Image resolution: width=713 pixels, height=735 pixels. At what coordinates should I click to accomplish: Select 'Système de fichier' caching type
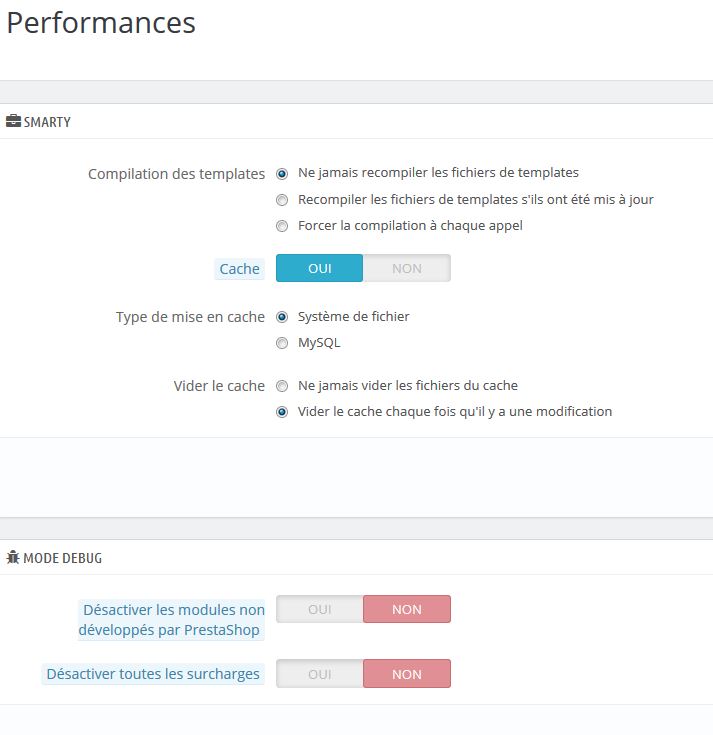coord(282,317)
